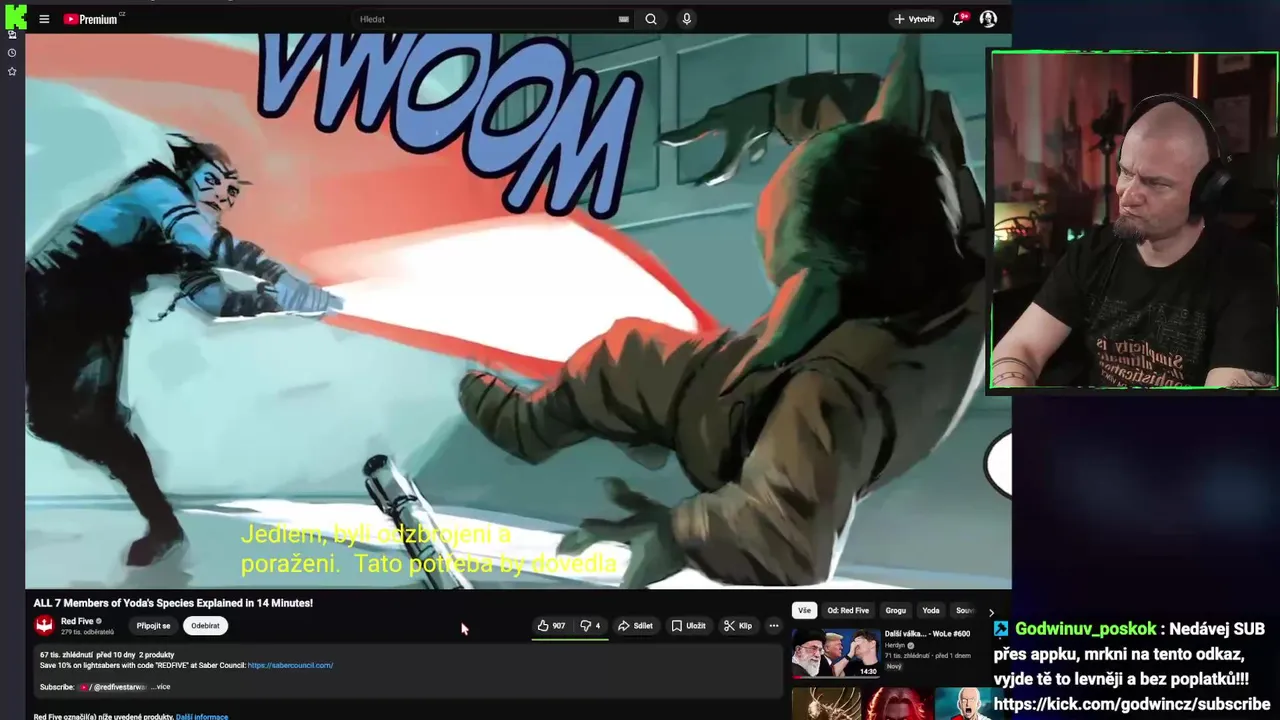
Task: Dislike the video thumbs-down button
Action: [x=590, y=626]
